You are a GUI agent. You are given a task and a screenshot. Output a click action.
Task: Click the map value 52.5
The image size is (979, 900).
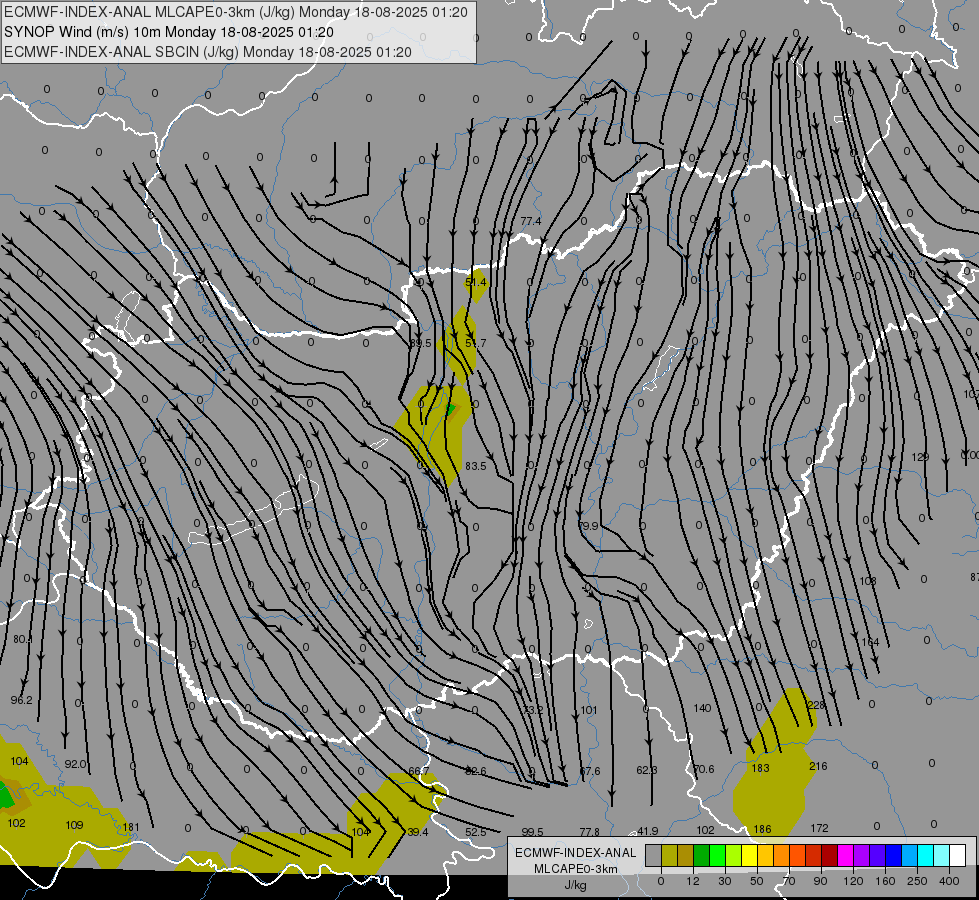(476, 832)
